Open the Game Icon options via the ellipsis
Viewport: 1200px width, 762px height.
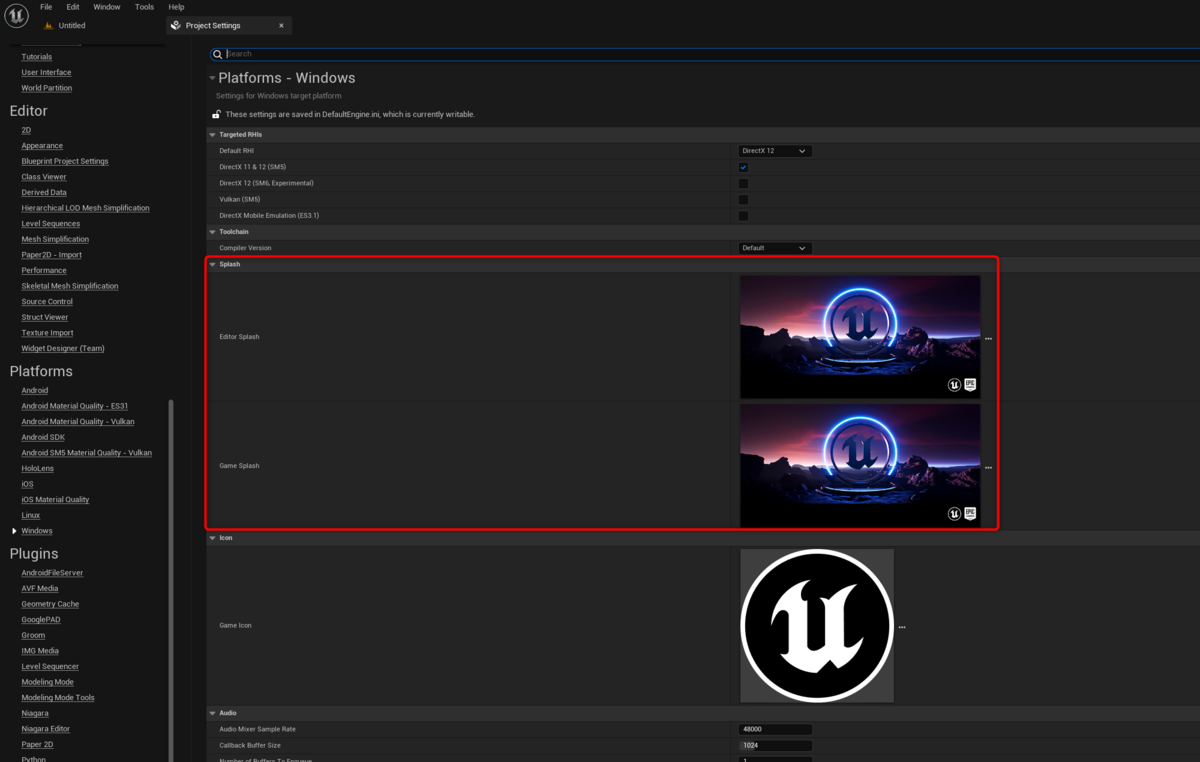pos(901,626)
